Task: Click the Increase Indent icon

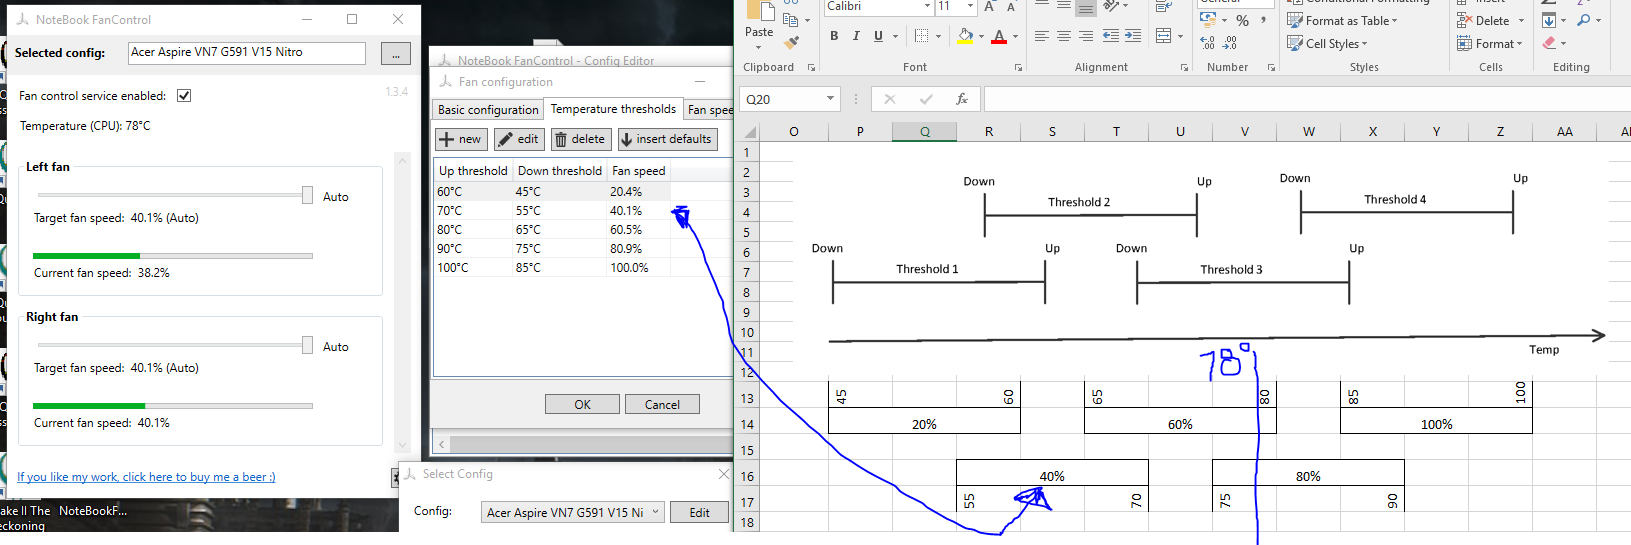Action: [x=1133, y=36]
